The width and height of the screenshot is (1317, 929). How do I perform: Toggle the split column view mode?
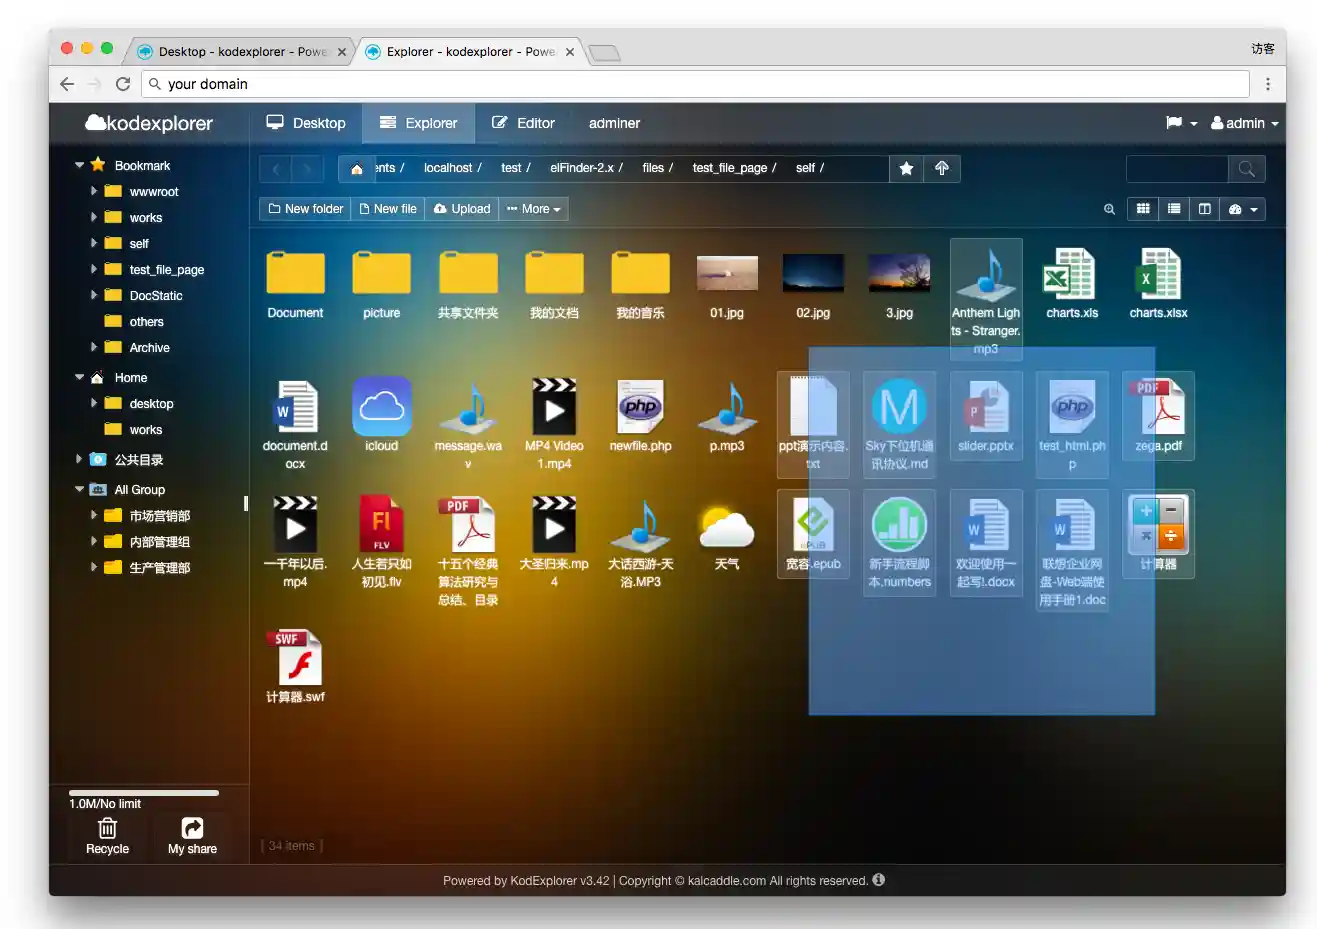1204,209
